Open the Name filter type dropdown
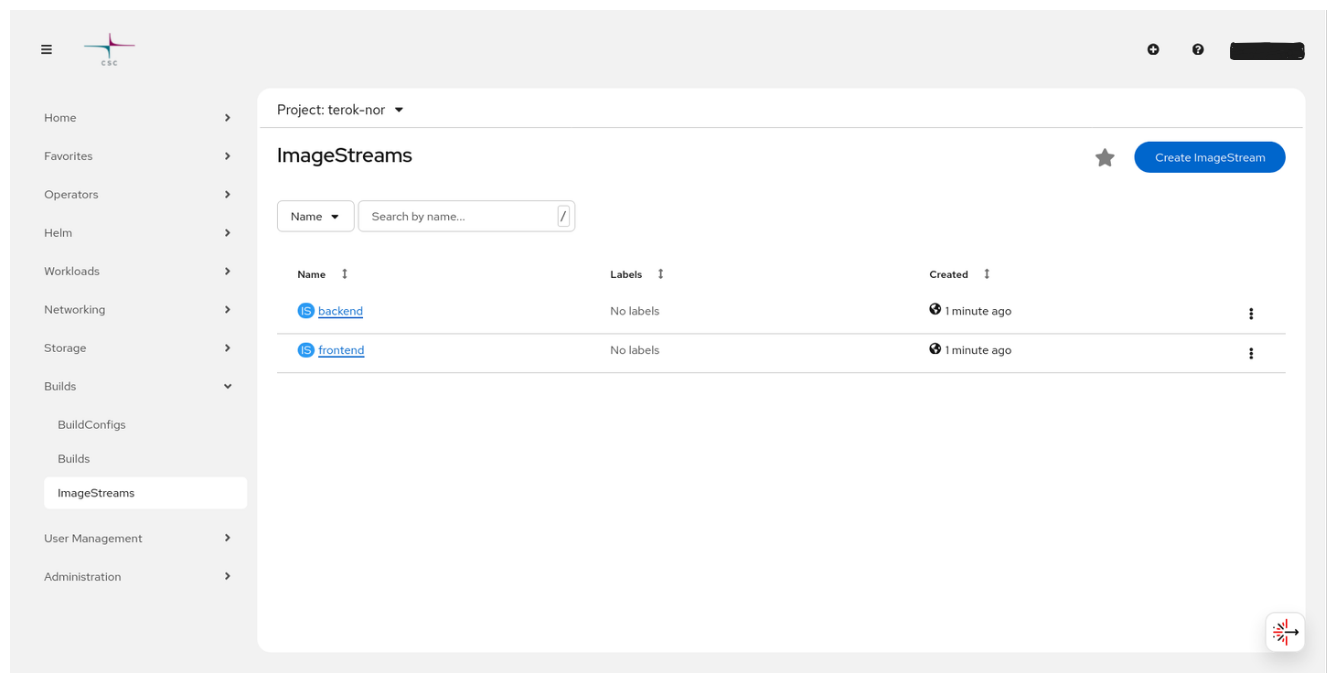Viewport: 1336px width, 683px height. pos(315,217)
